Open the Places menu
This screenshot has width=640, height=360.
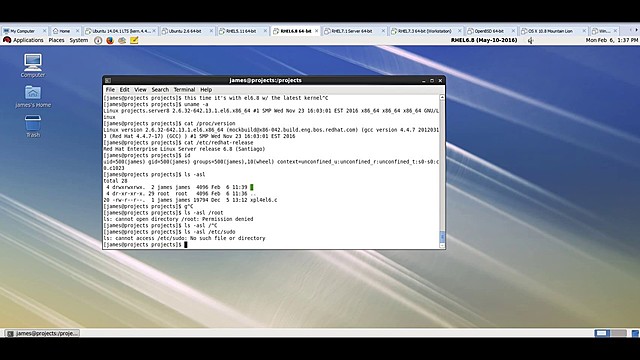(56, 40)
